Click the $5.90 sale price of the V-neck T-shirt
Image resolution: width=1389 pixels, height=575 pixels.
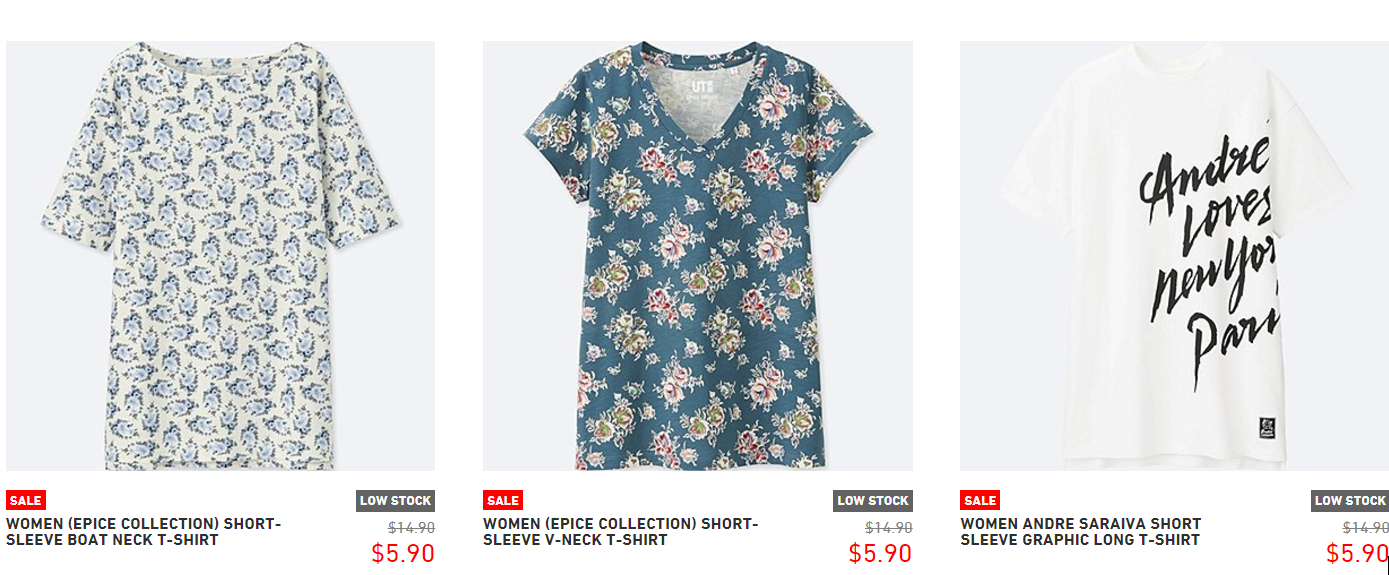(880, 553)
